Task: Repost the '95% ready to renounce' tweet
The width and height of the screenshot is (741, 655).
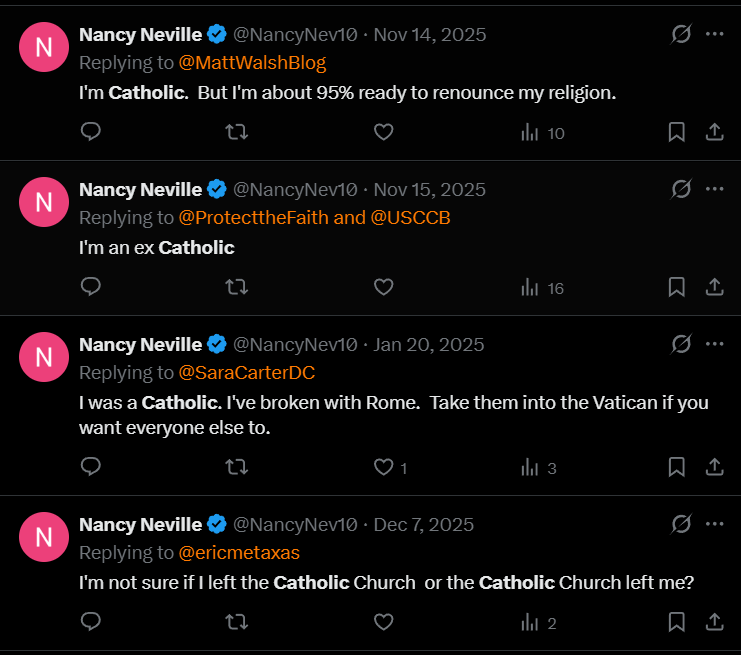Action: coord(237,132)
